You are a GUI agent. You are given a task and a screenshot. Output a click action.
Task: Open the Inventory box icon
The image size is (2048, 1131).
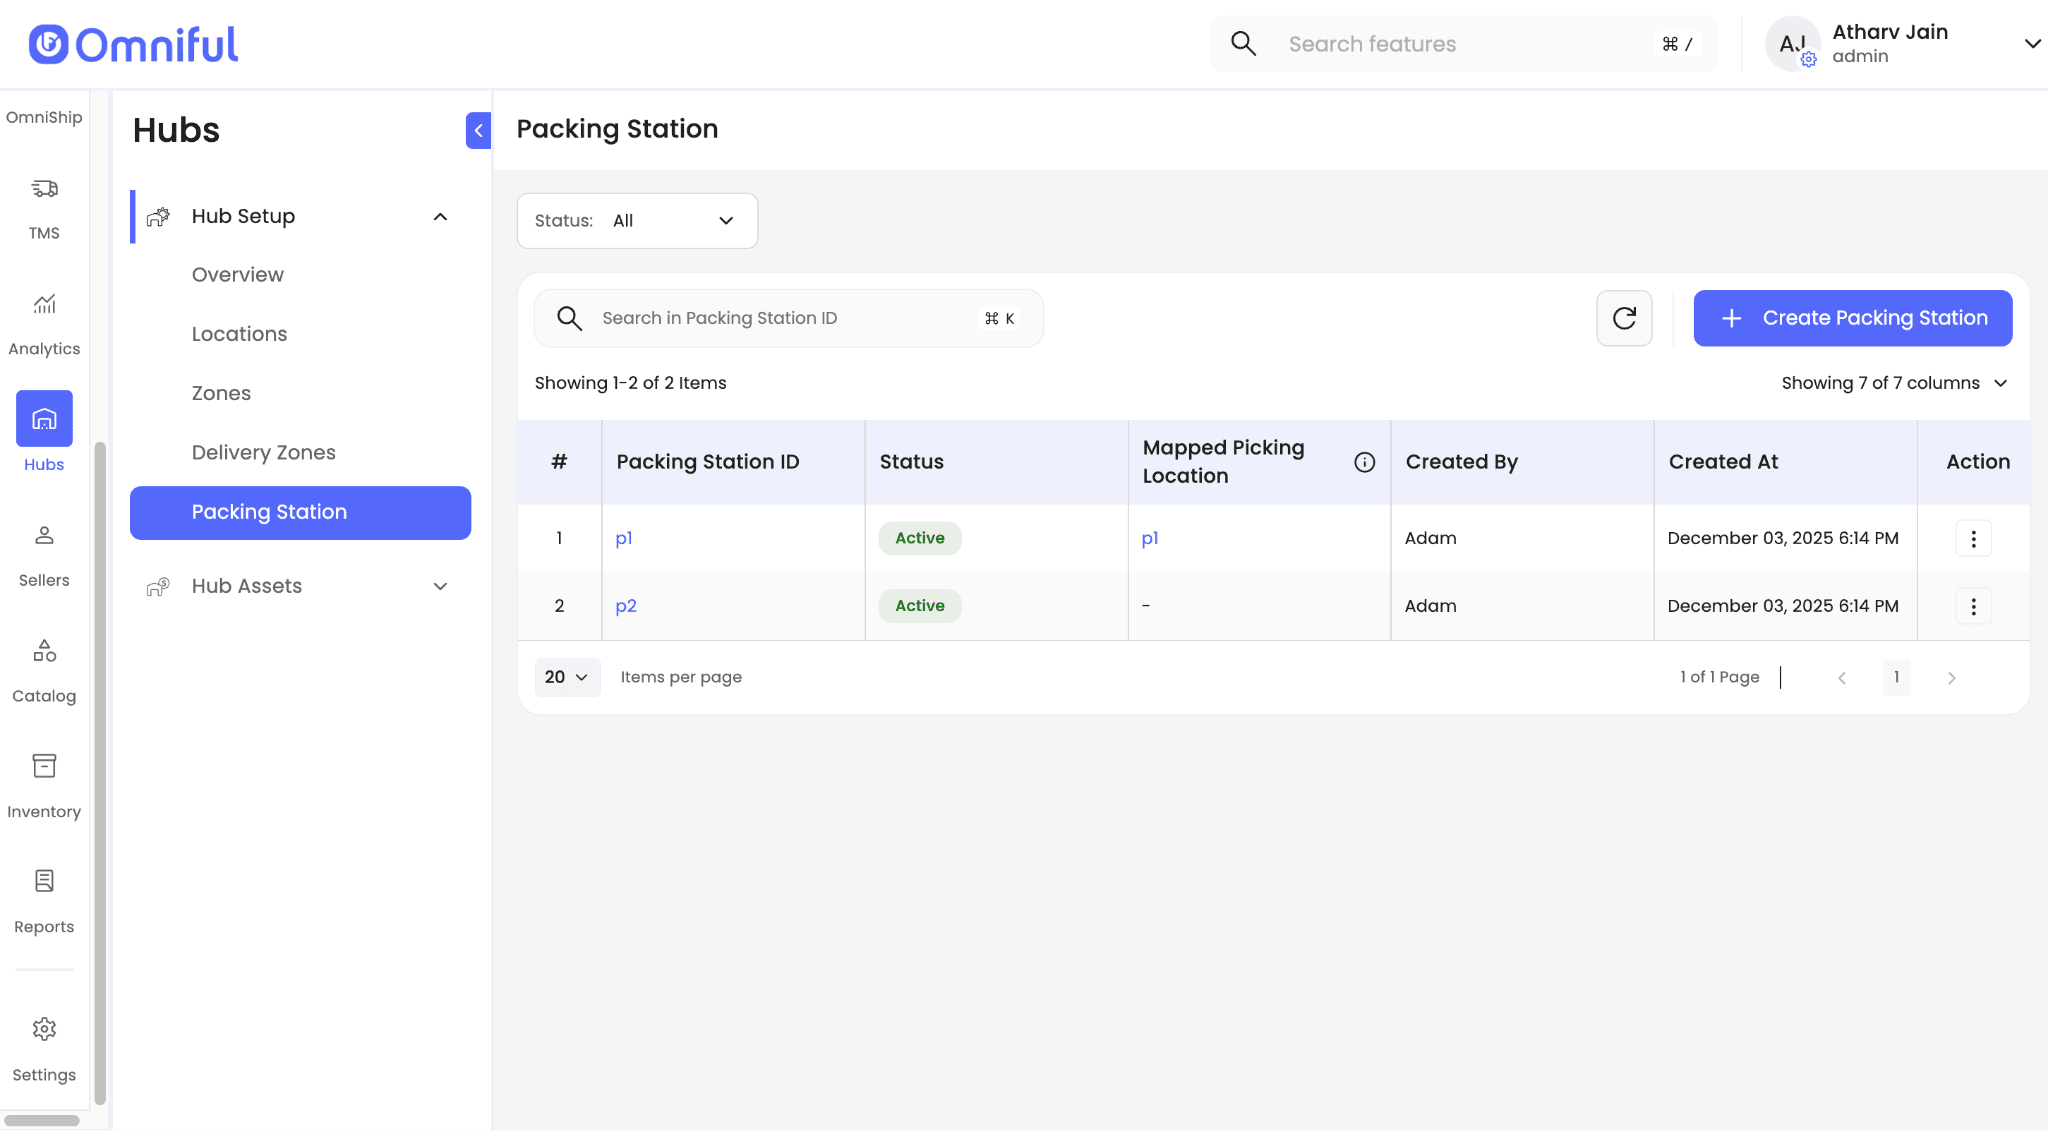44,766
